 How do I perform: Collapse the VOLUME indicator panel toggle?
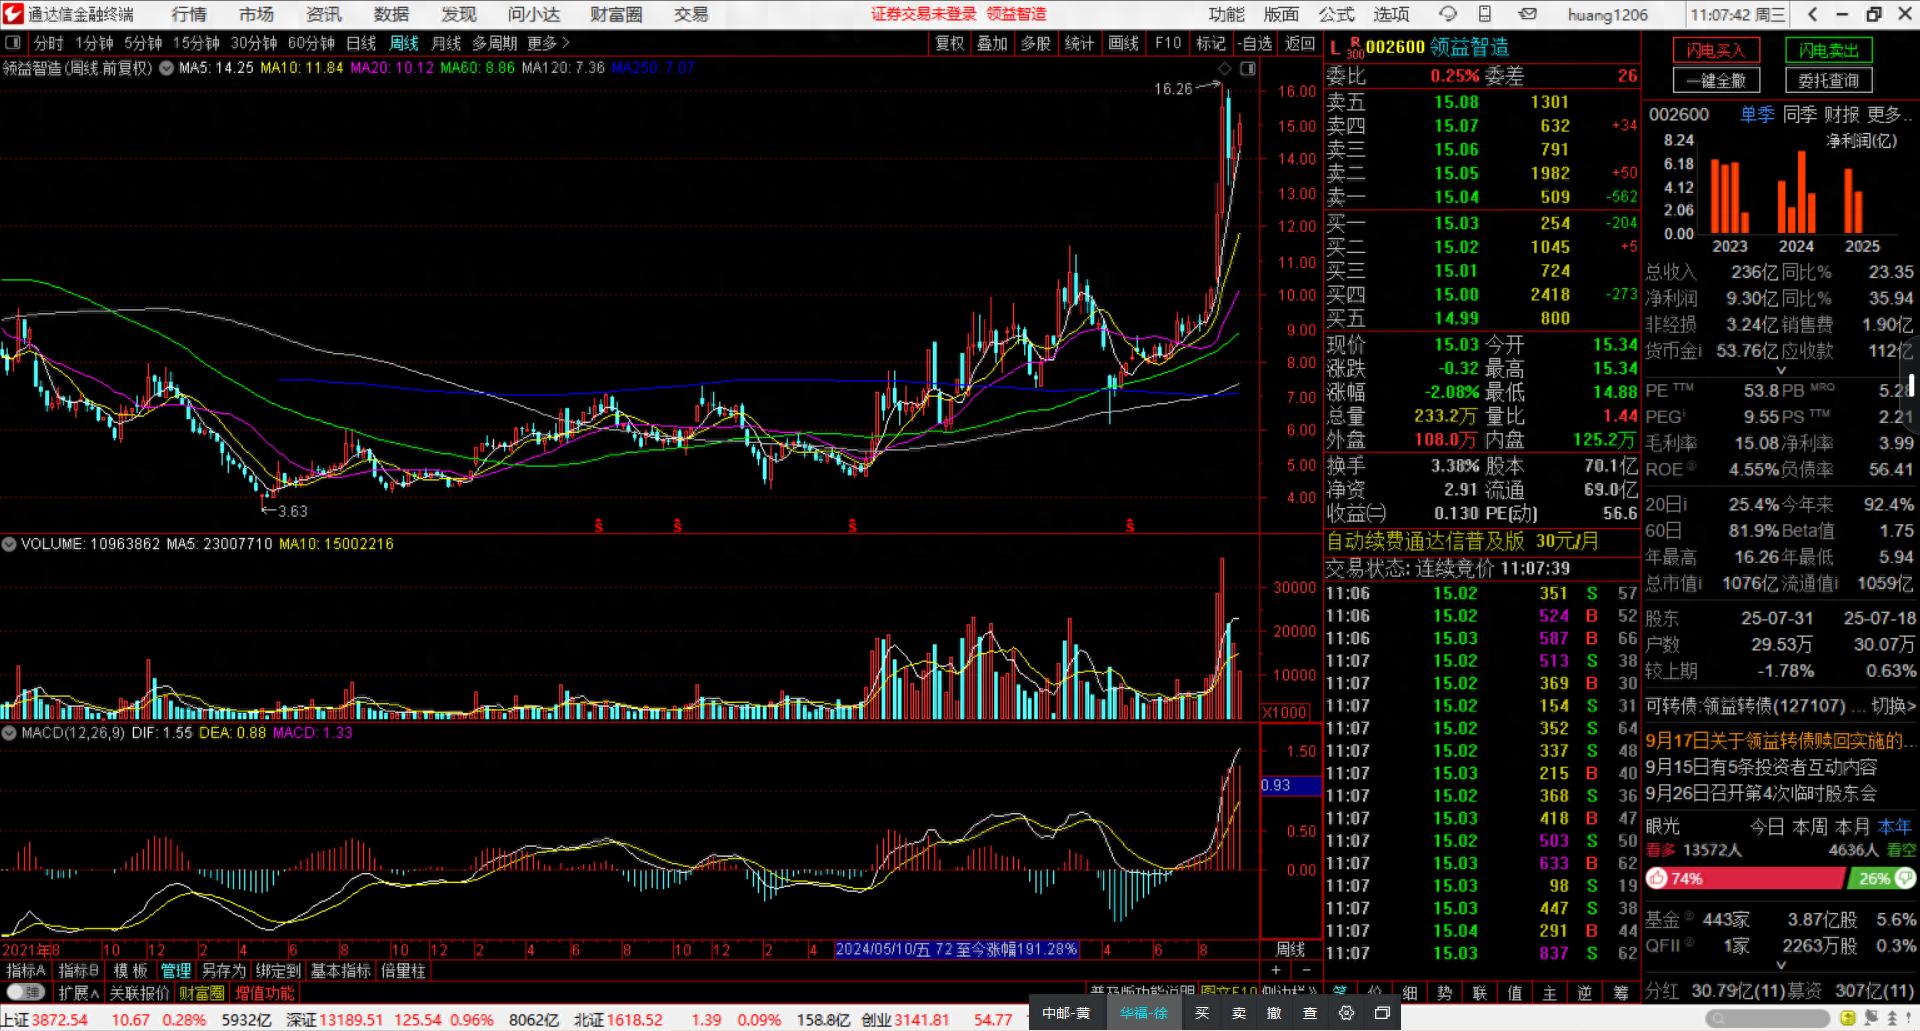[x=9, y=544]
